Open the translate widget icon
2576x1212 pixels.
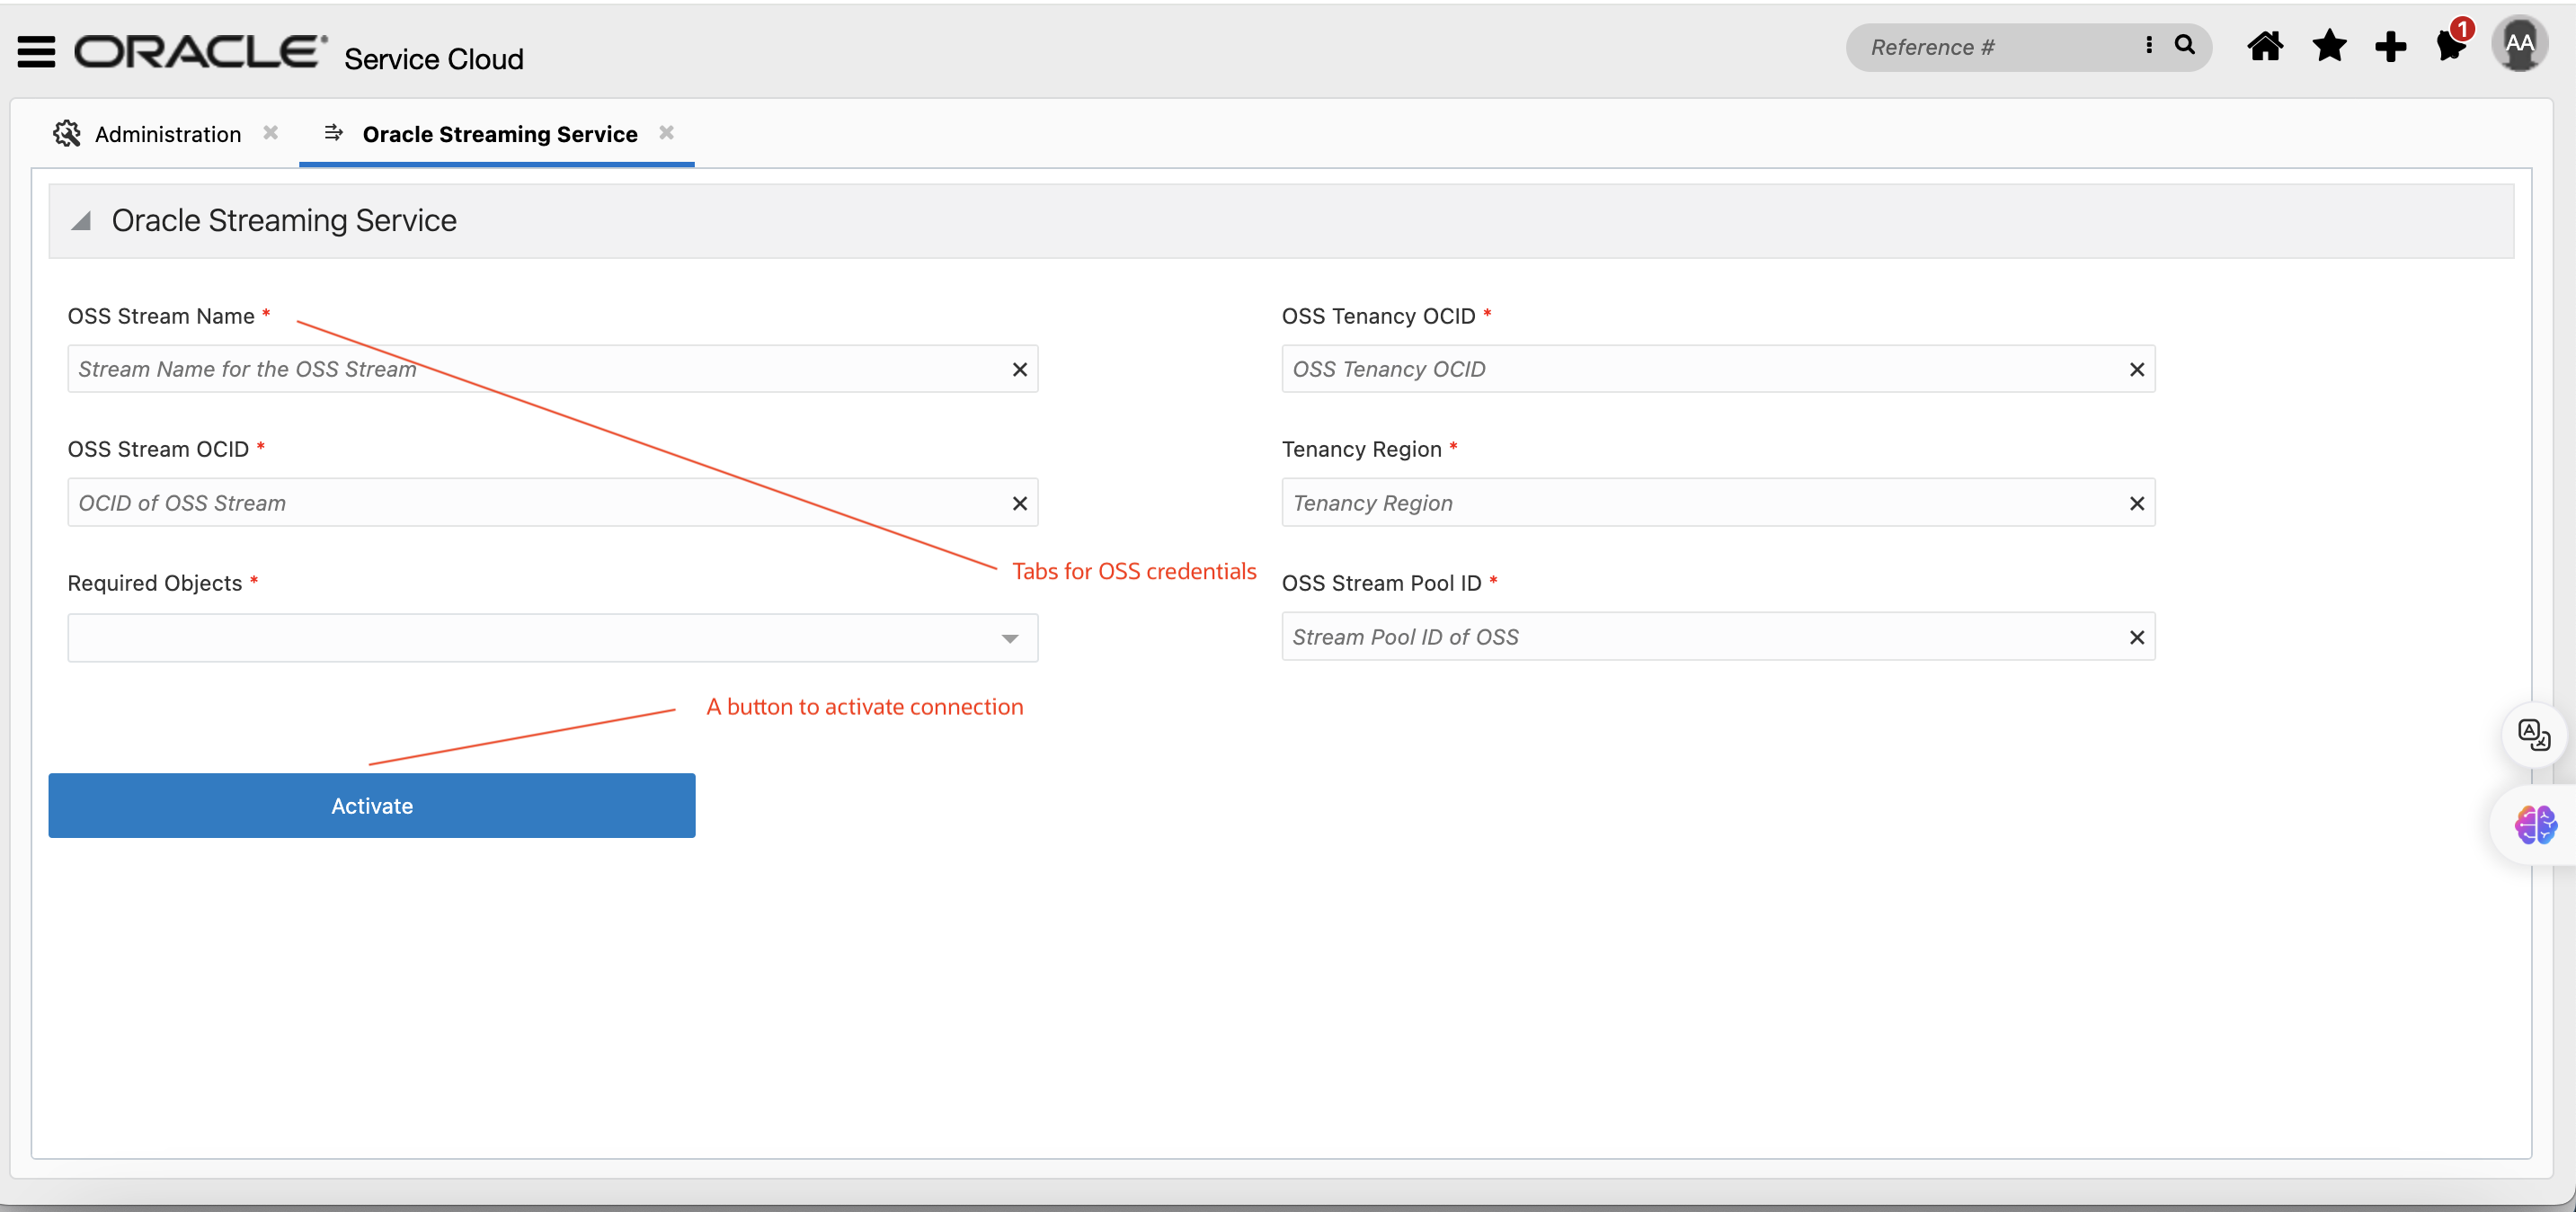[2534, 735]
